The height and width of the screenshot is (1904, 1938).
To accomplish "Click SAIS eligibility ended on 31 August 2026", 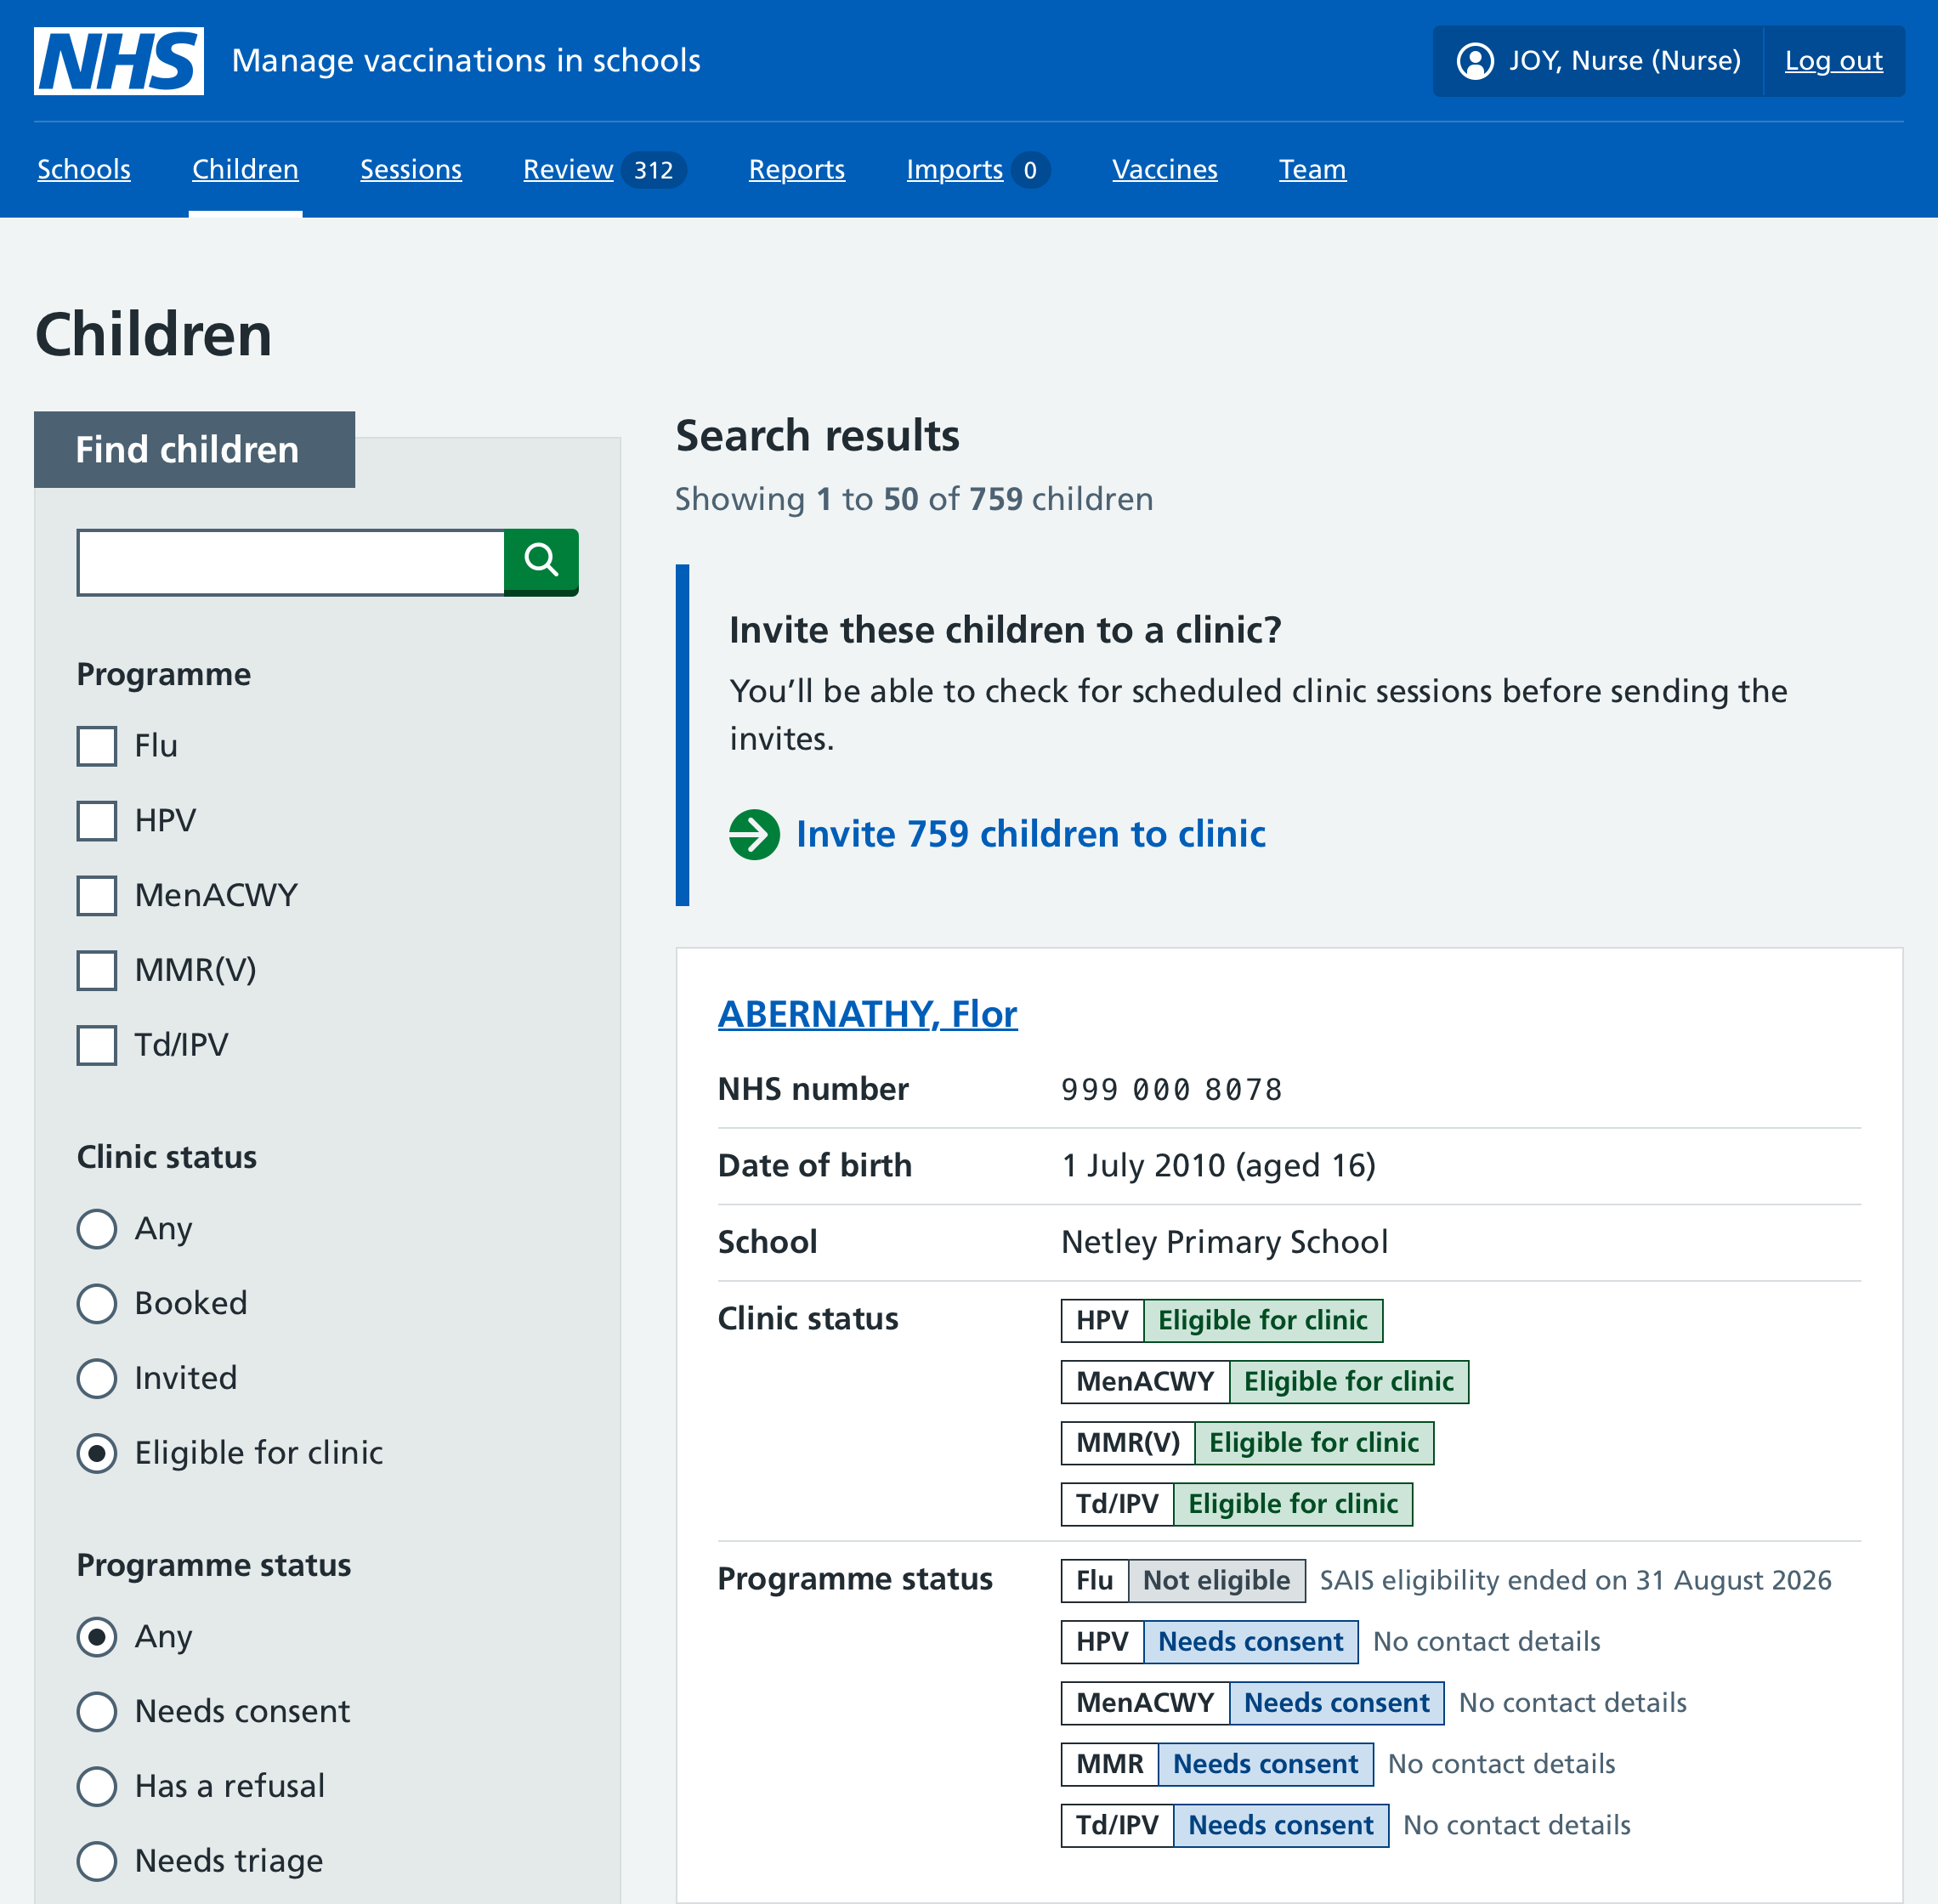I will 1575,1581.
